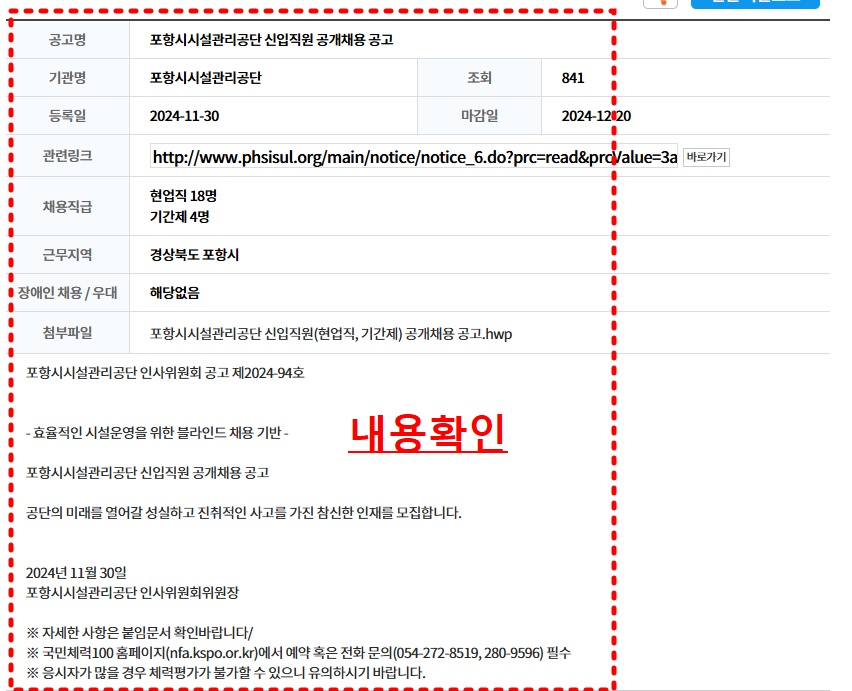Click the body line 포항시시설관리공단 신입직원 공개채용 공고
This screenshot has height=691, width=852.
147,473
